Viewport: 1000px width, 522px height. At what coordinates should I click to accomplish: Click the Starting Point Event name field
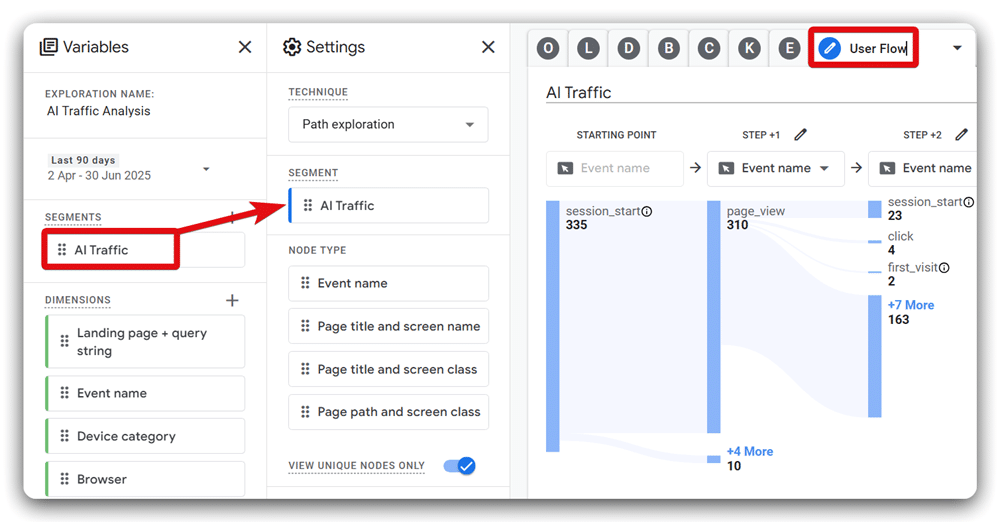(615, 168)
